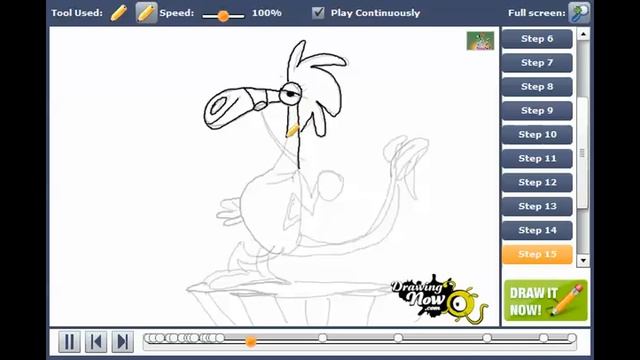Click the step list scrollbar thumb

pyautogui.click(x=582, y=153)
